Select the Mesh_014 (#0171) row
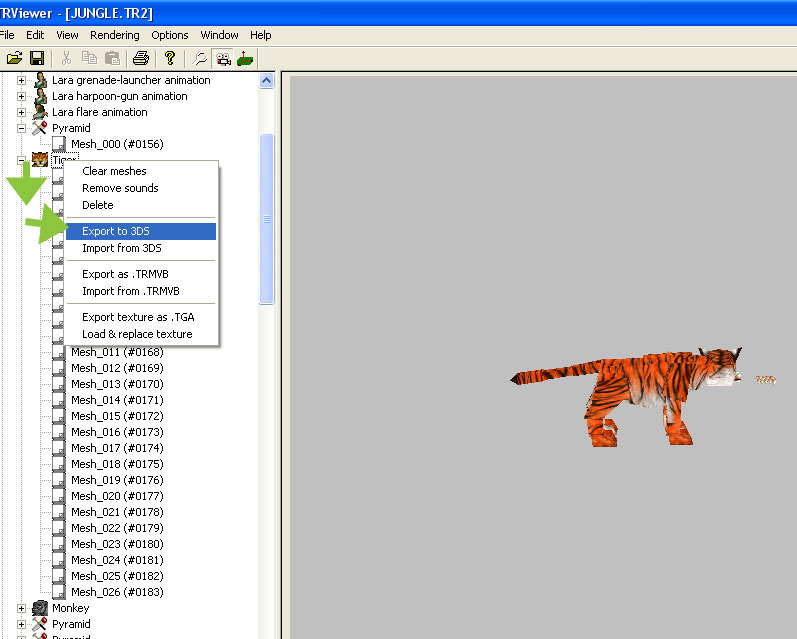This screenshot has height=639, width=797. point(117,400)
